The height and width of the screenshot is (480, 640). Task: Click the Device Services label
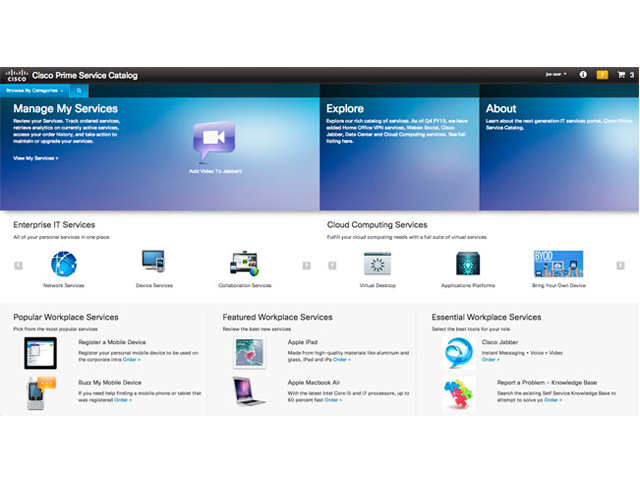154,285
